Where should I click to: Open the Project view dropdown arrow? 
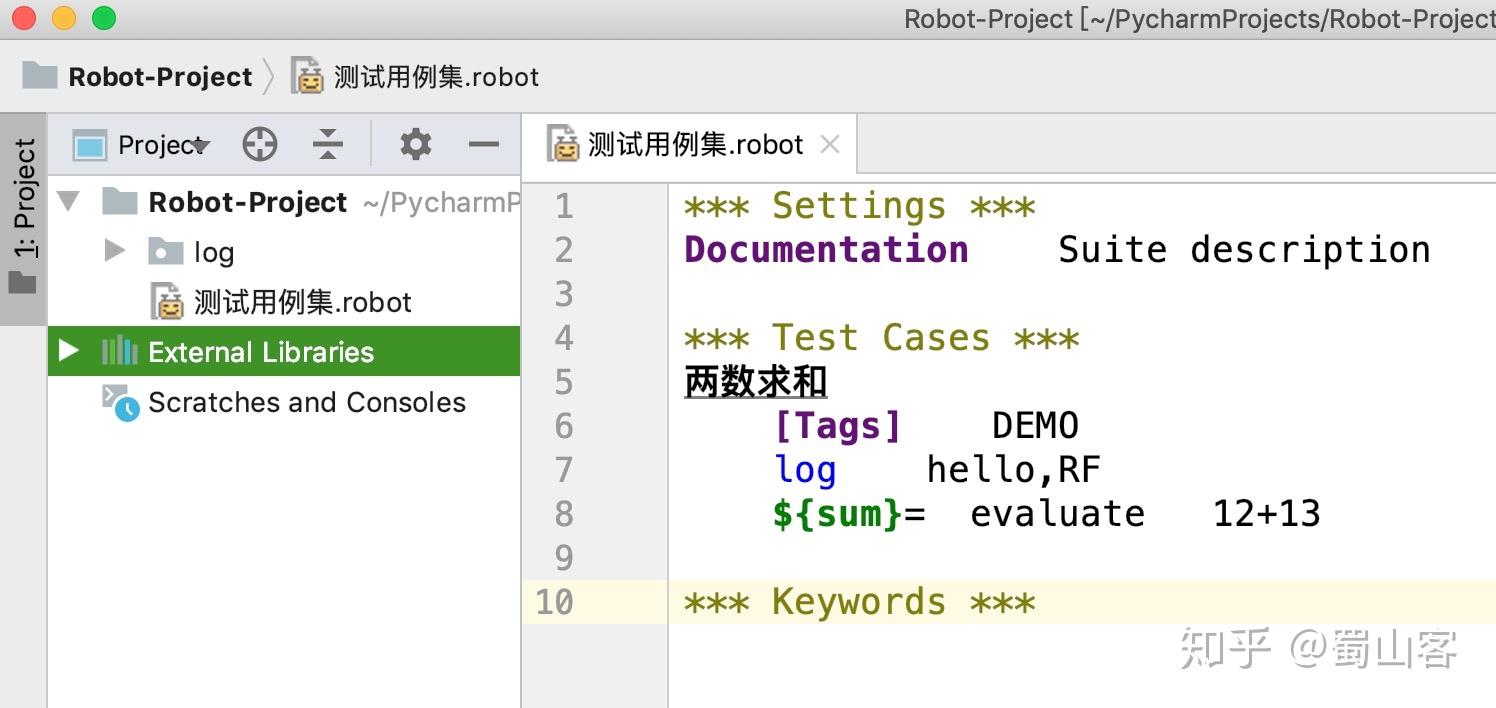click(201, 144)
